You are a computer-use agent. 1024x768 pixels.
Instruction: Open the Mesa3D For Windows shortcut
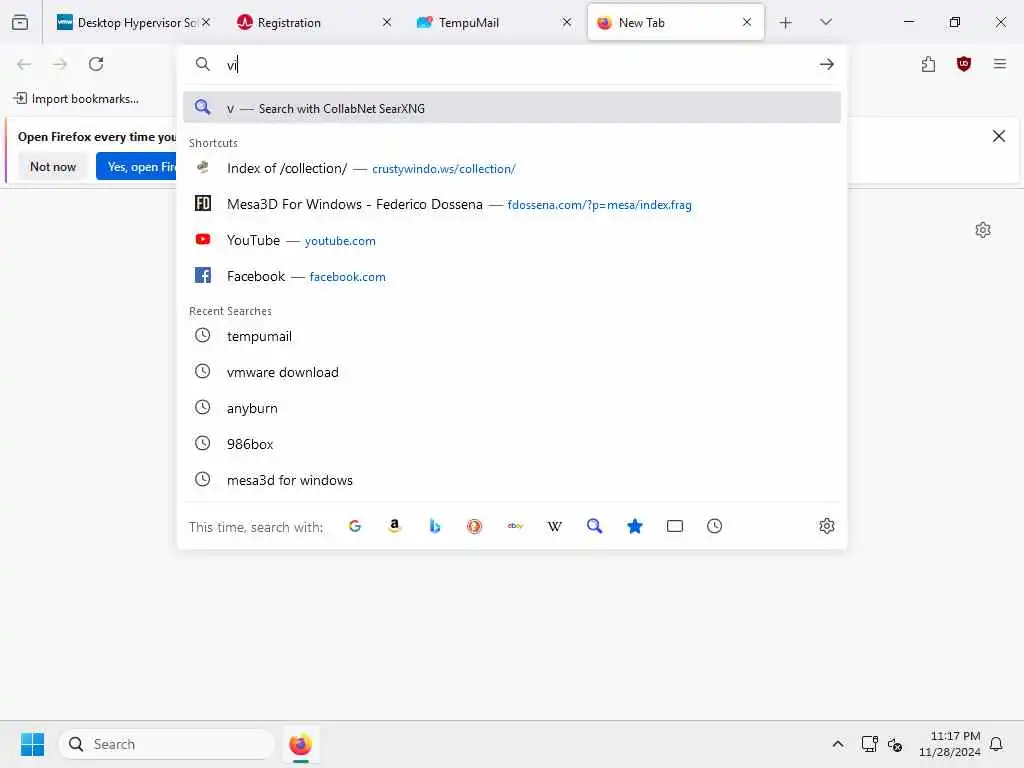coord(512,204)
